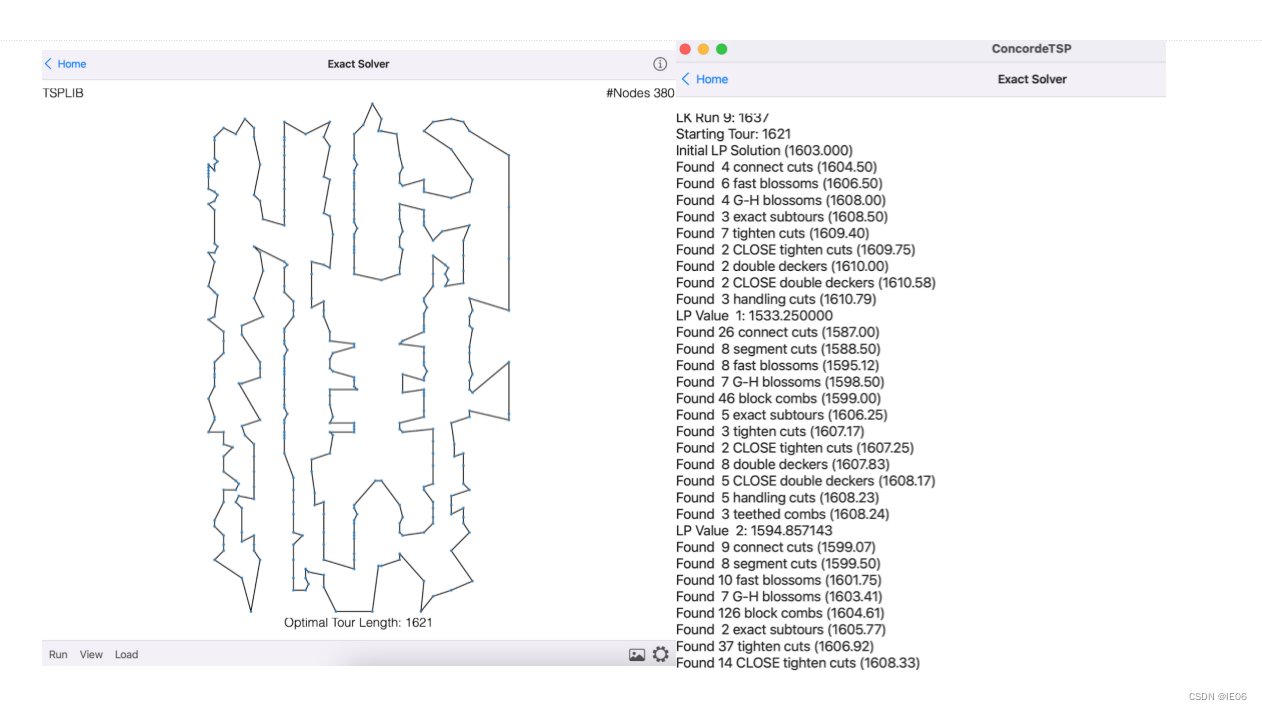Click the yellow minimize button on ConcordeTSP
This screenshot has width=1262, height=710.
coord(703,48)
